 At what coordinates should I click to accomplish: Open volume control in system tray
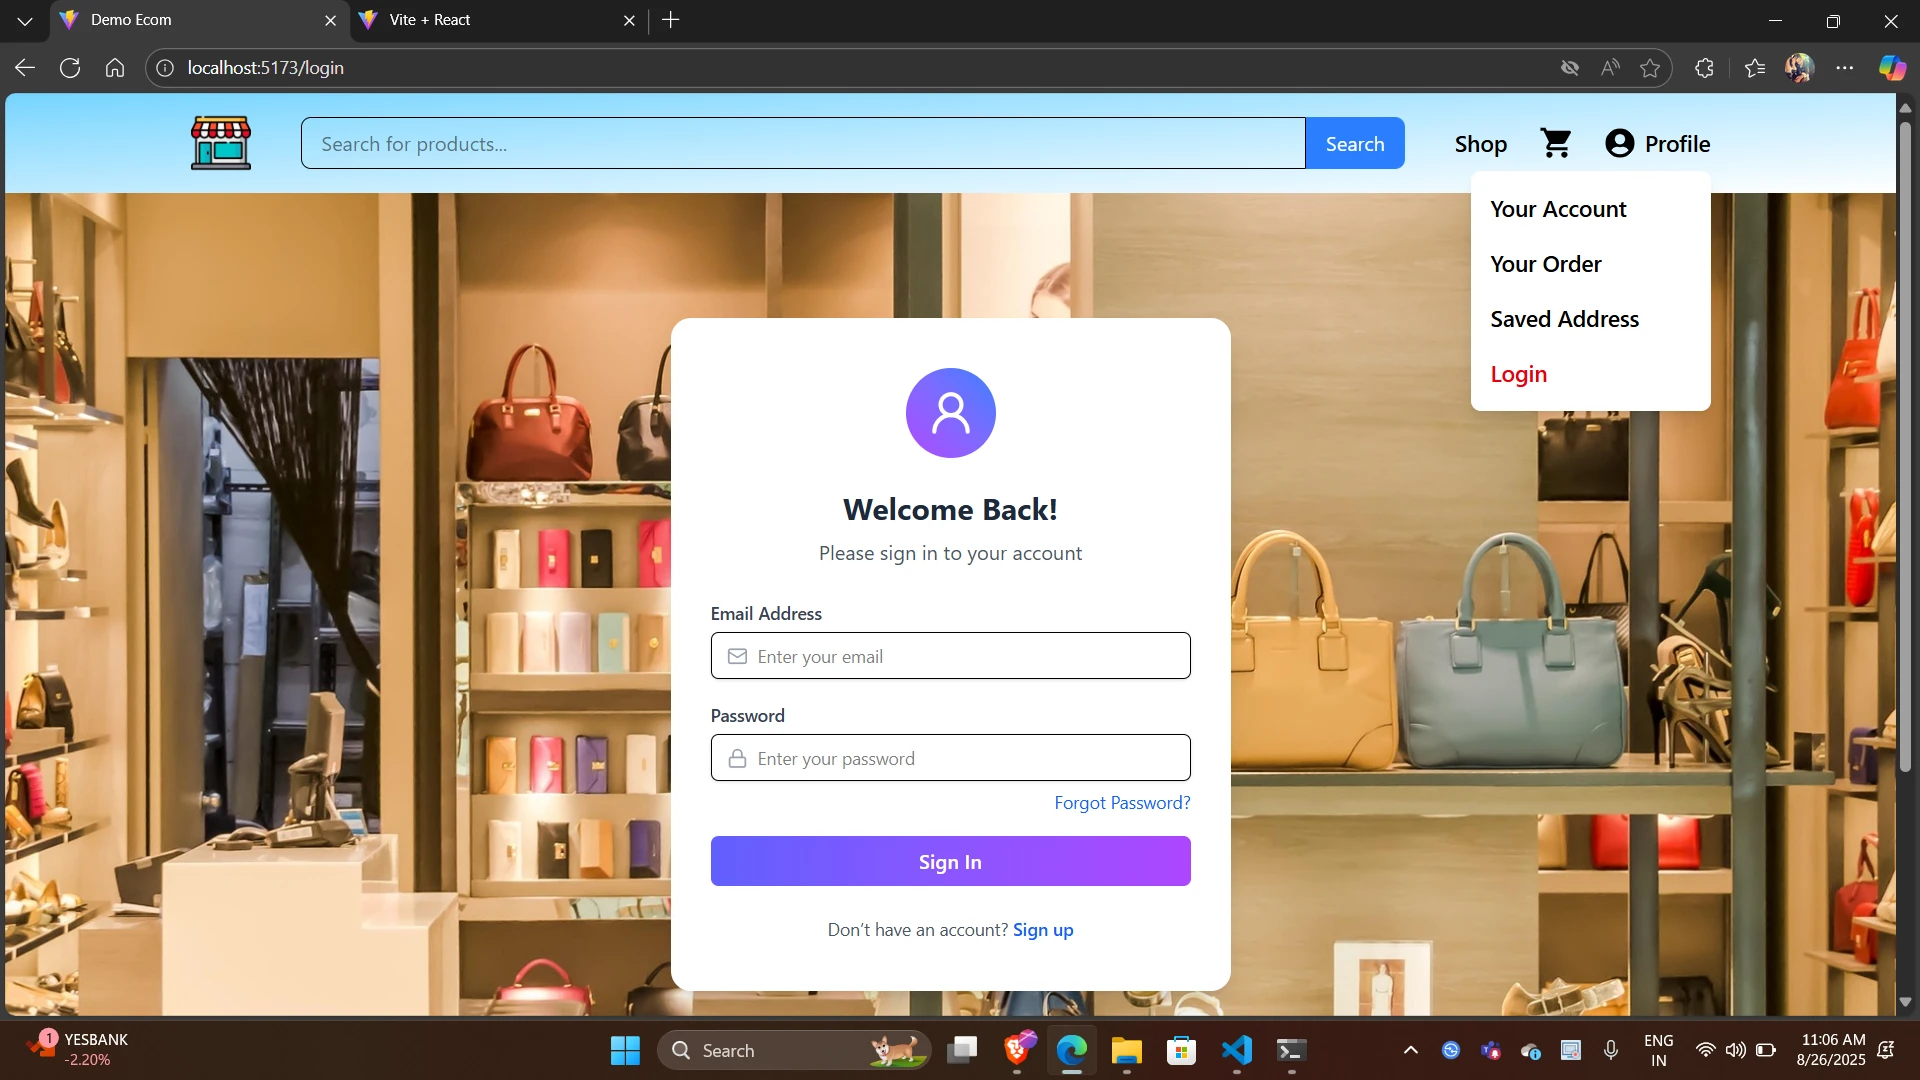coord(1736,1050)
